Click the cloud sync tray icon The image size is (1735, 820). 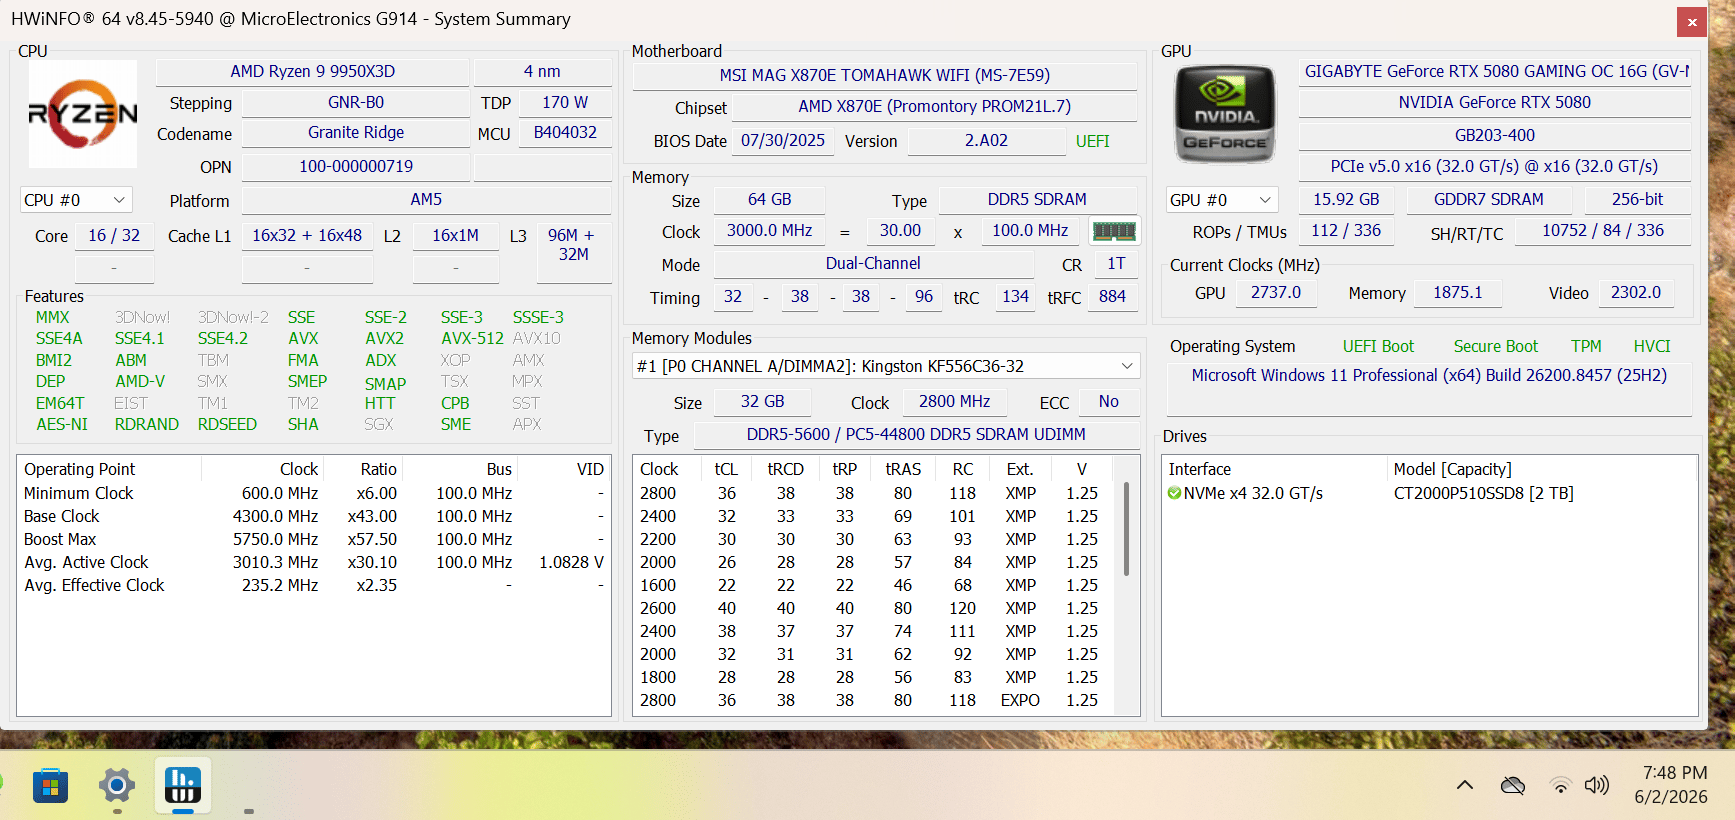[x=1513, y=785]
